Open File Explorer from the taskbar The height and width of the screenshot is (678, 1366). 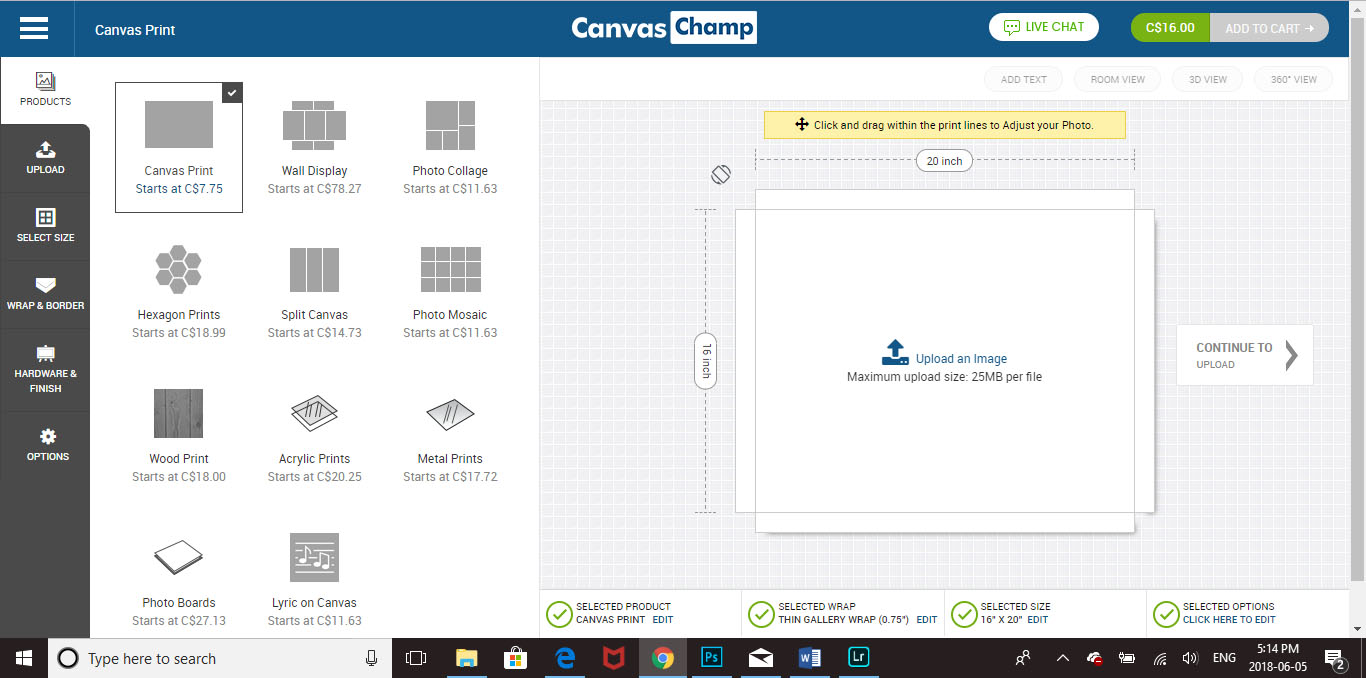pos(466,658)
